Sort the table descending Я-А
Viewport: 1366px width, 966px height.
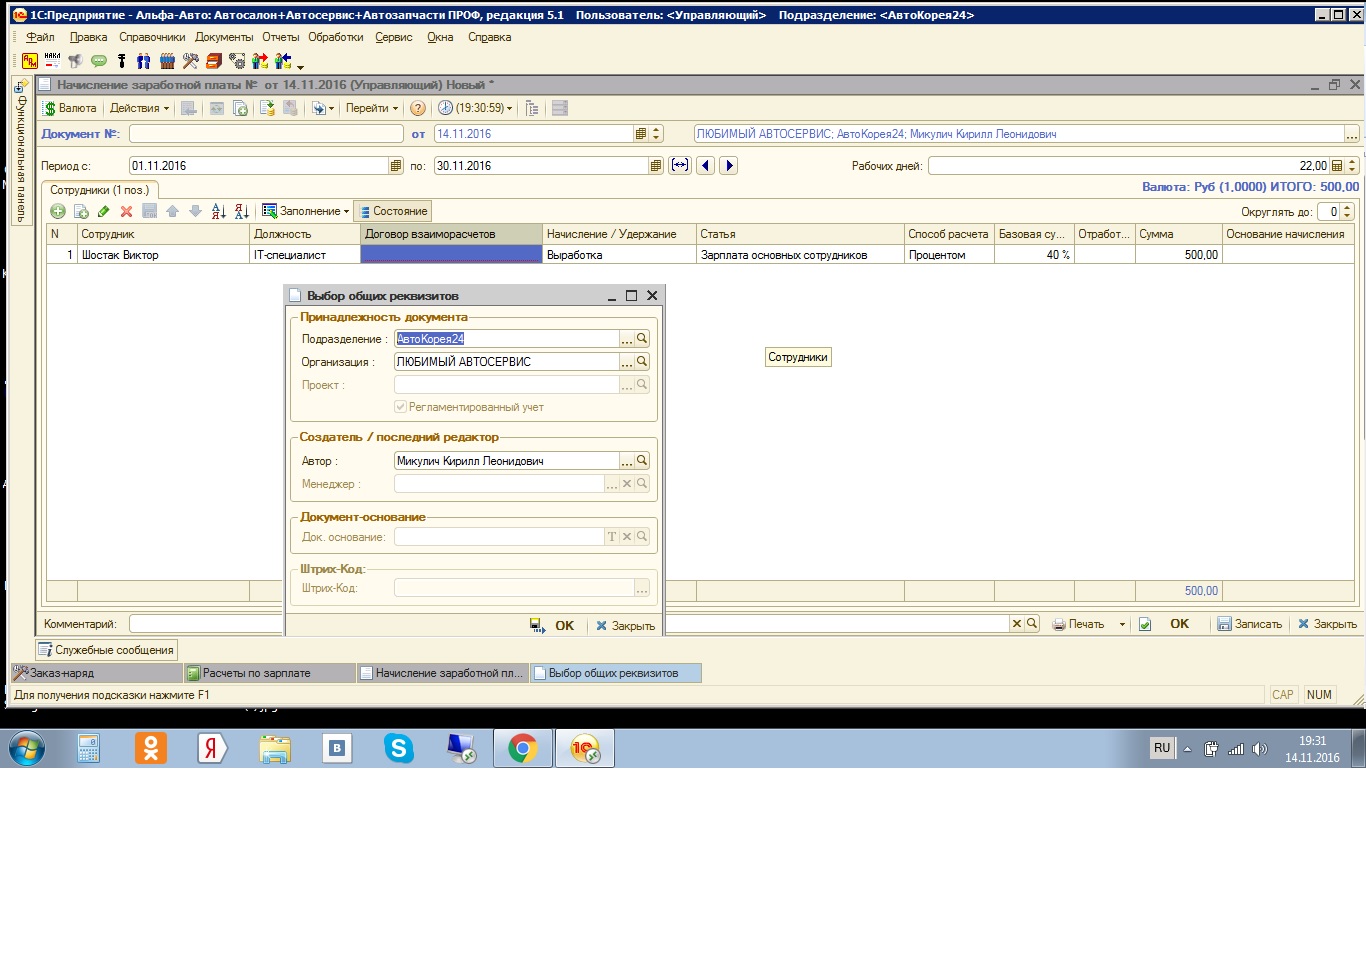tap(241, 211)
